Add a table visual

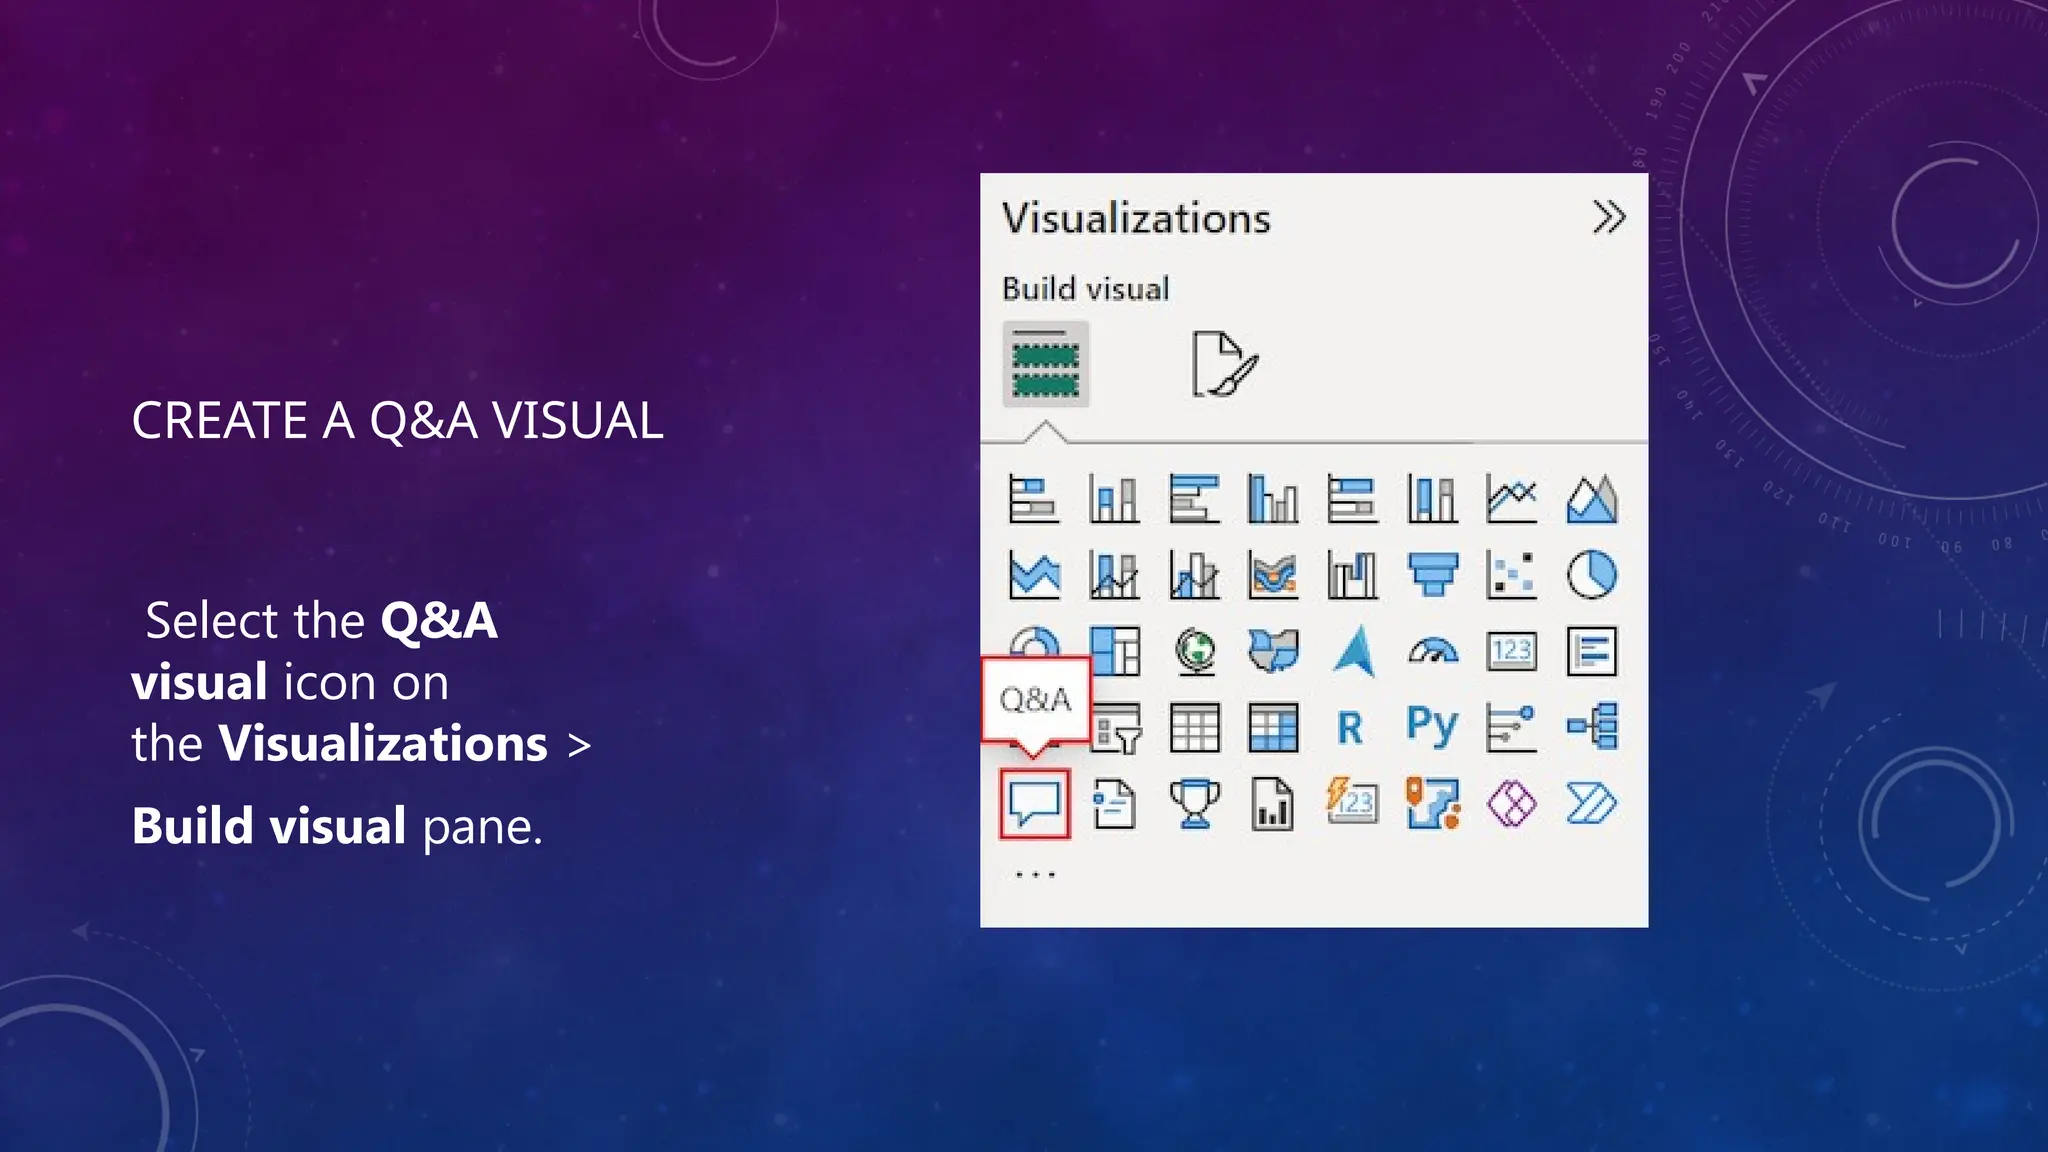(1194, 727)
